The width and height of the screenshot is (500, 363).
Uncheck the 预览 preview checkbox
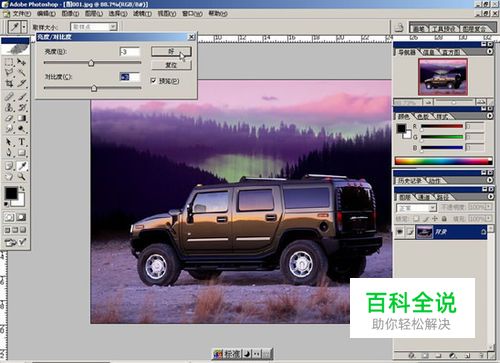tap(154, 81)
